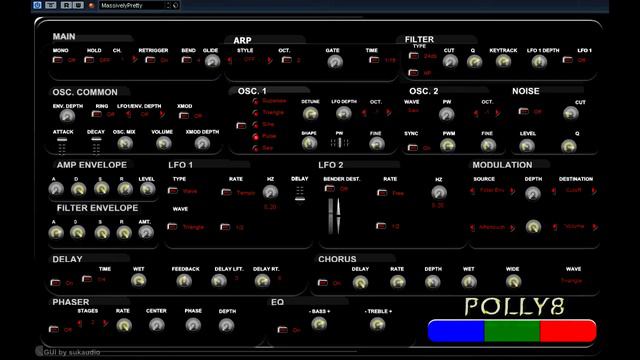The image size is (640, 360).
Task: Step LFO1/ENV. DEPTH selector right
Action: click(162, 114)
